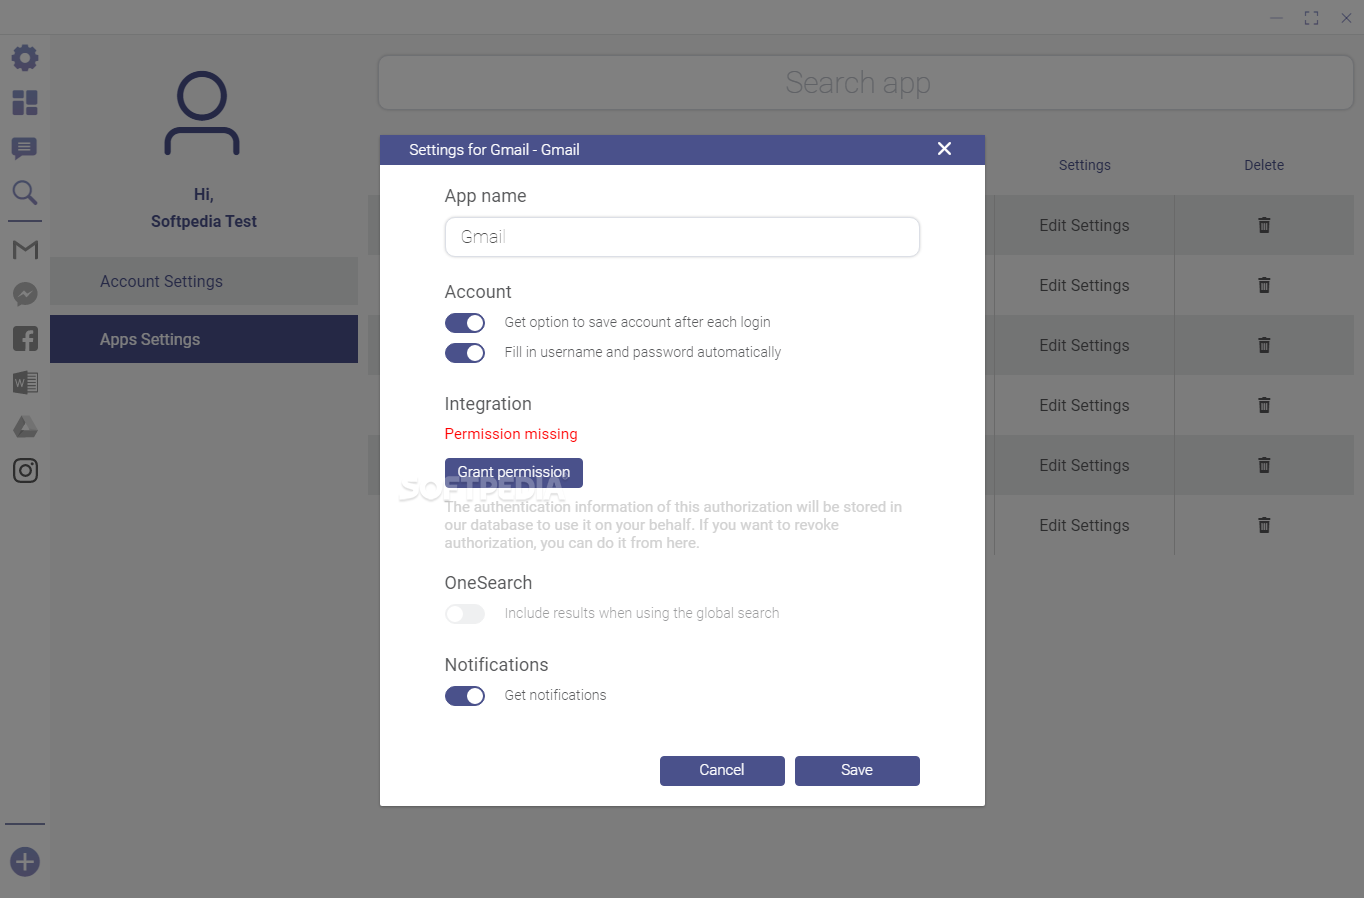Click the Delete column header

(x=1264, y=165)
